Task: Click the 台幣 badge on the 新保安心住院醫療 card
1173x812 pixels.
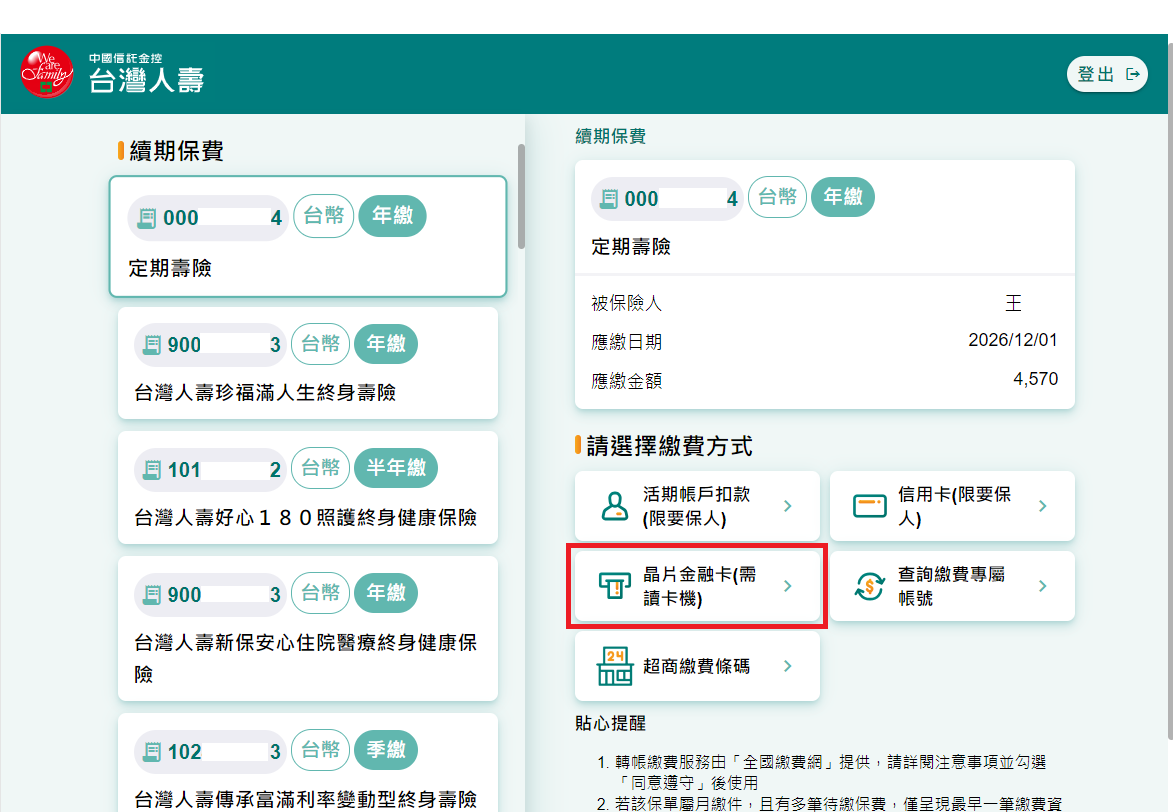Action: point(320,593)
